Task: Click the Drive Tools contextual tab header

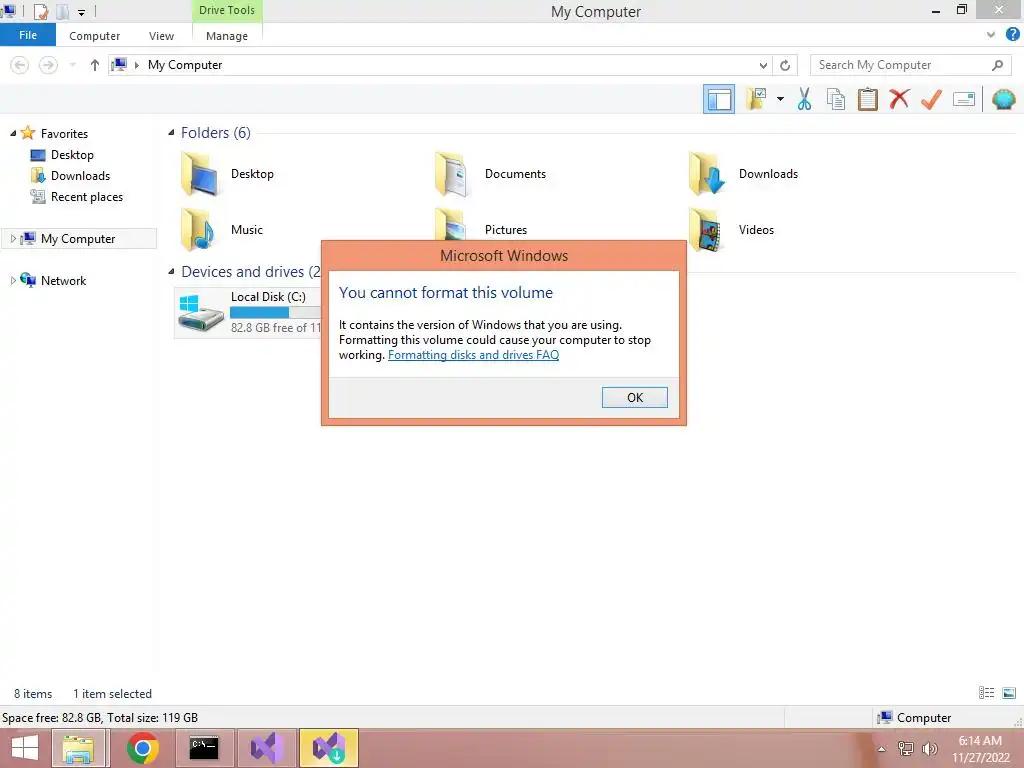Action: [x=227, y=10]
